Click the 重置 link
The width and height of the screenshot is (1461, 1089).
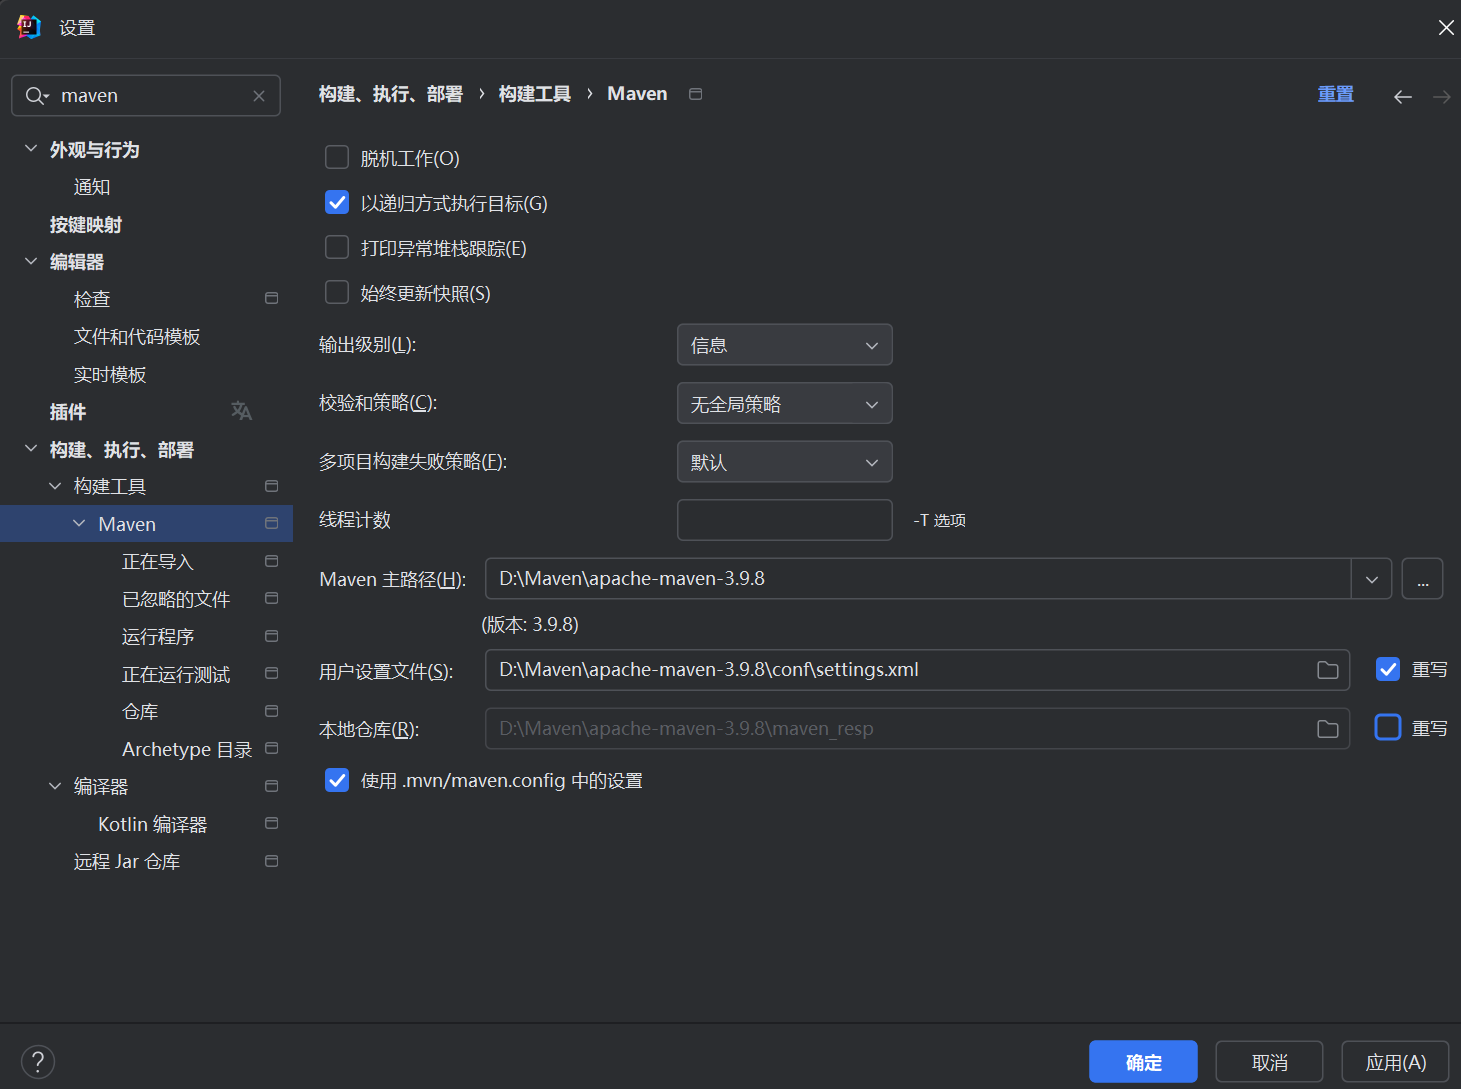point(1335,94)
